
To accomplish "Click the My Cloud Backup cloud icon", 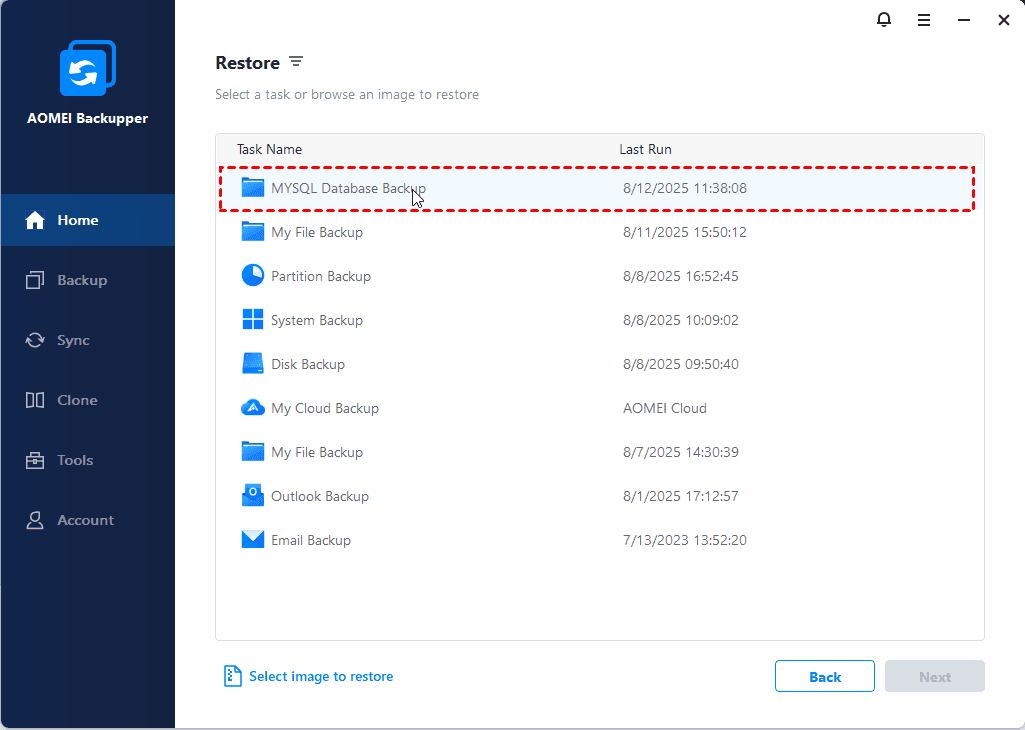I will tap(253, 408).
